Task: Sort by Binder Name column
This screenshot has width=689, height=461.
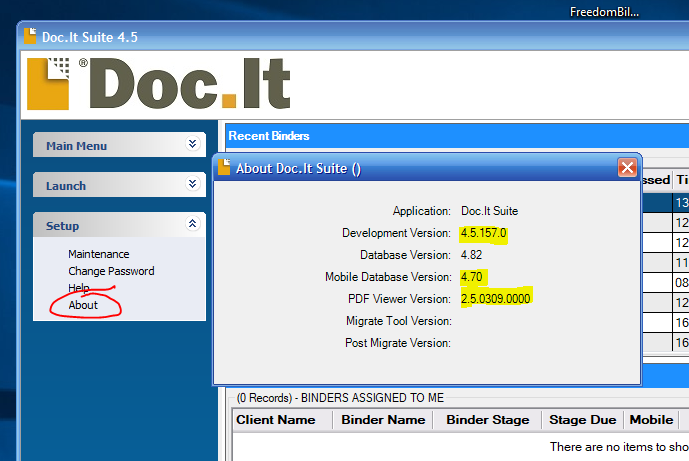Action: (x=383, y=420)
